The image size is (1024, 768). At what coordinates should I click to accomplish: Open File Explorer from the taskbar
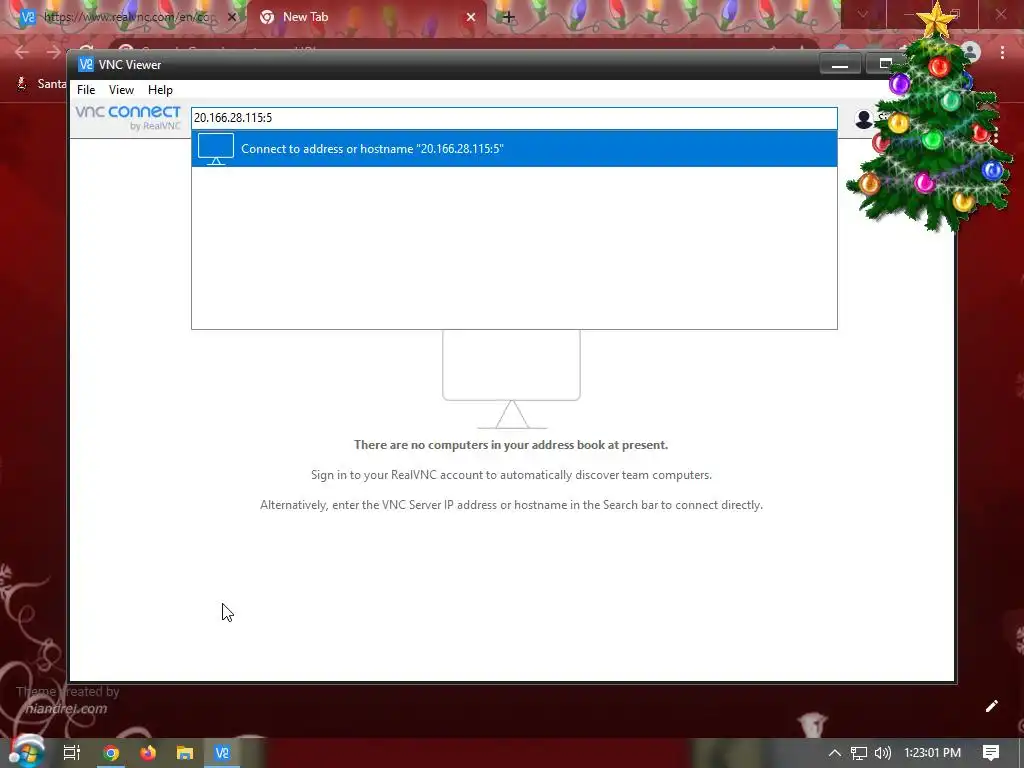point(185,753)
